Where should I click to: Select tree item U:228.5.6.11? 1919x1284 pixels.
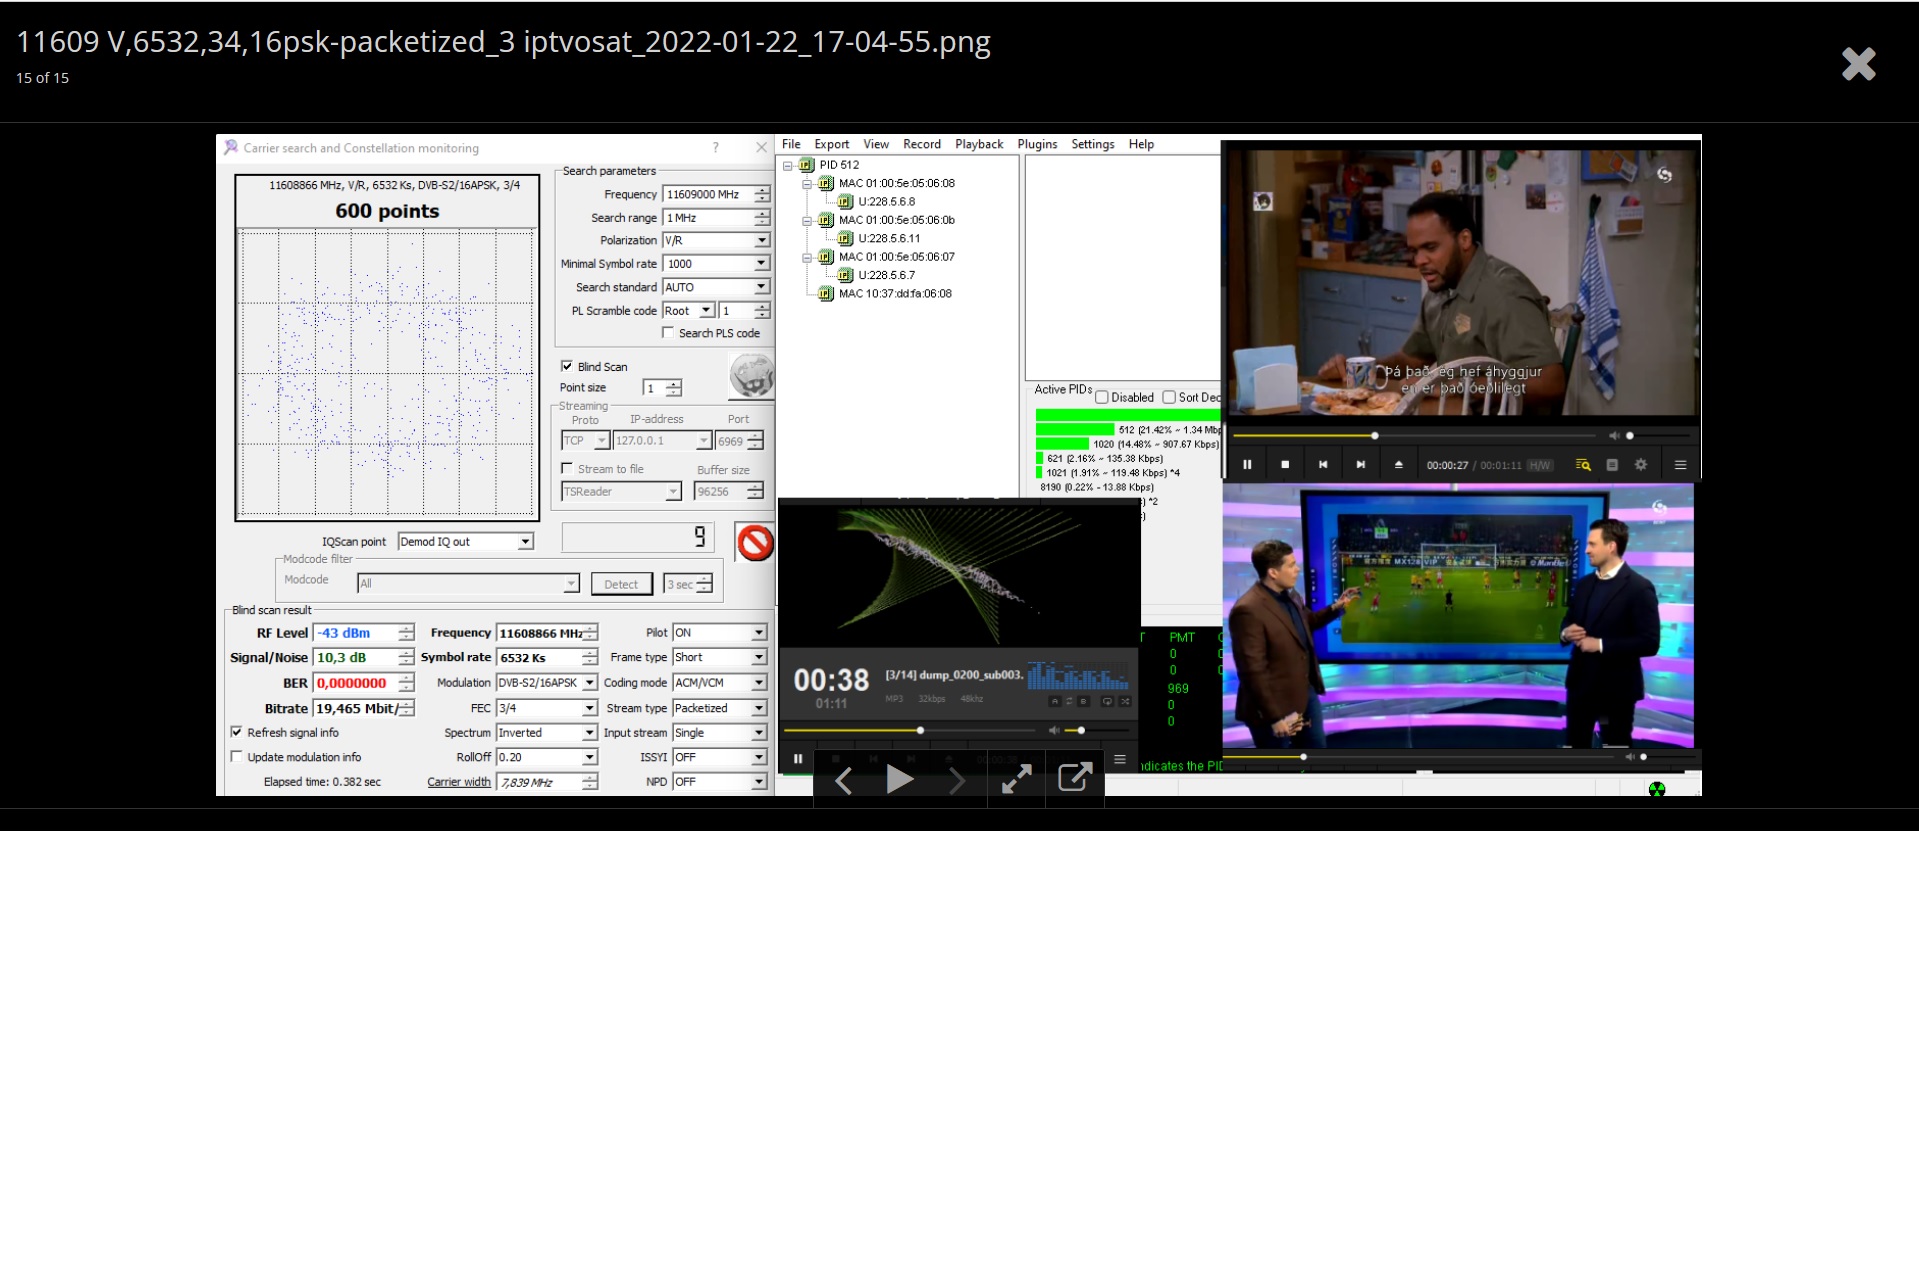tap(889, 239)
